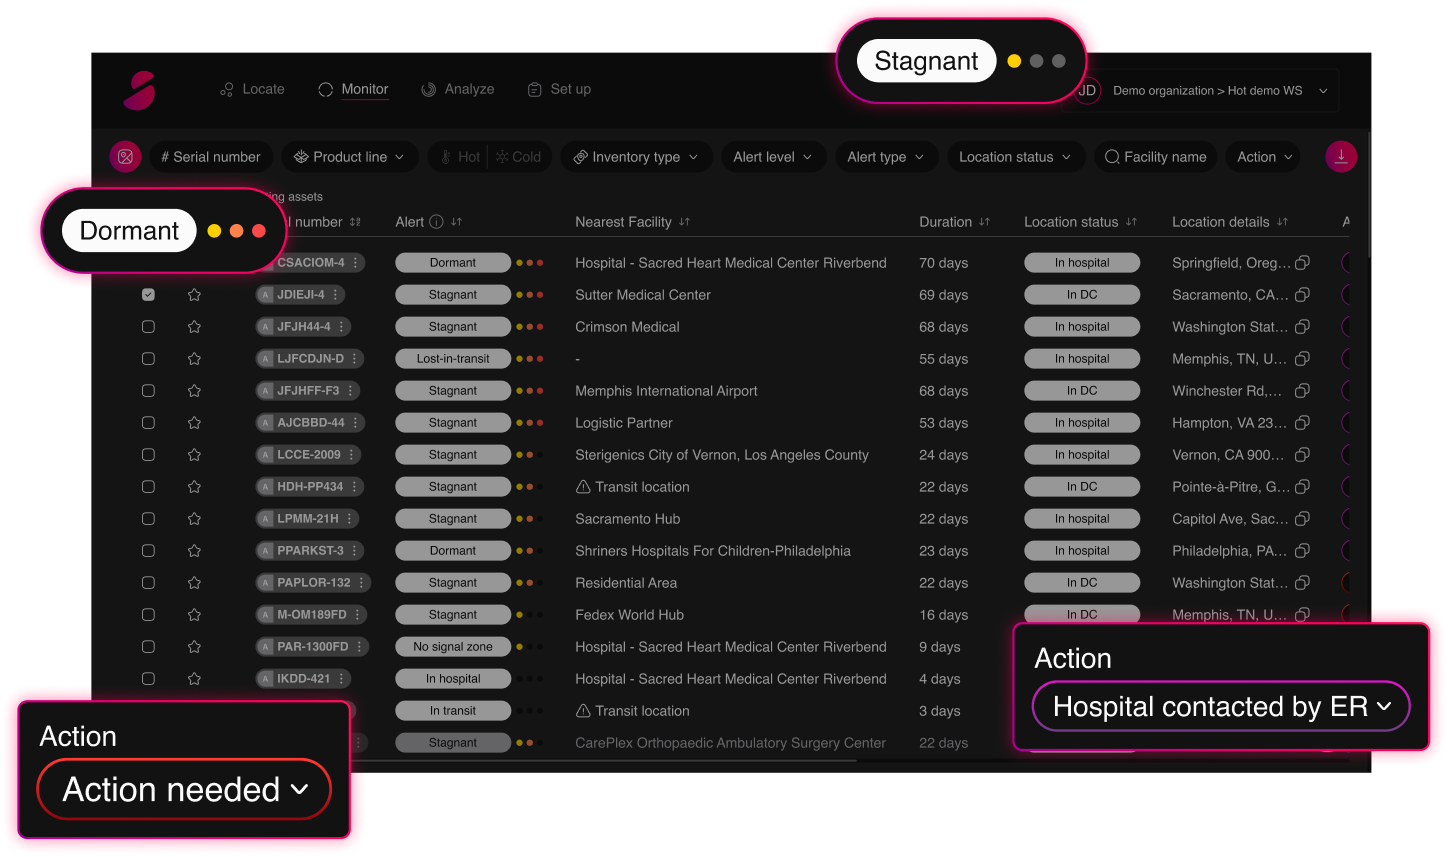This screenshot has width=1448, height=857.
Task: Type in the Facility name search field
Action: click(x=1155, y=157)
